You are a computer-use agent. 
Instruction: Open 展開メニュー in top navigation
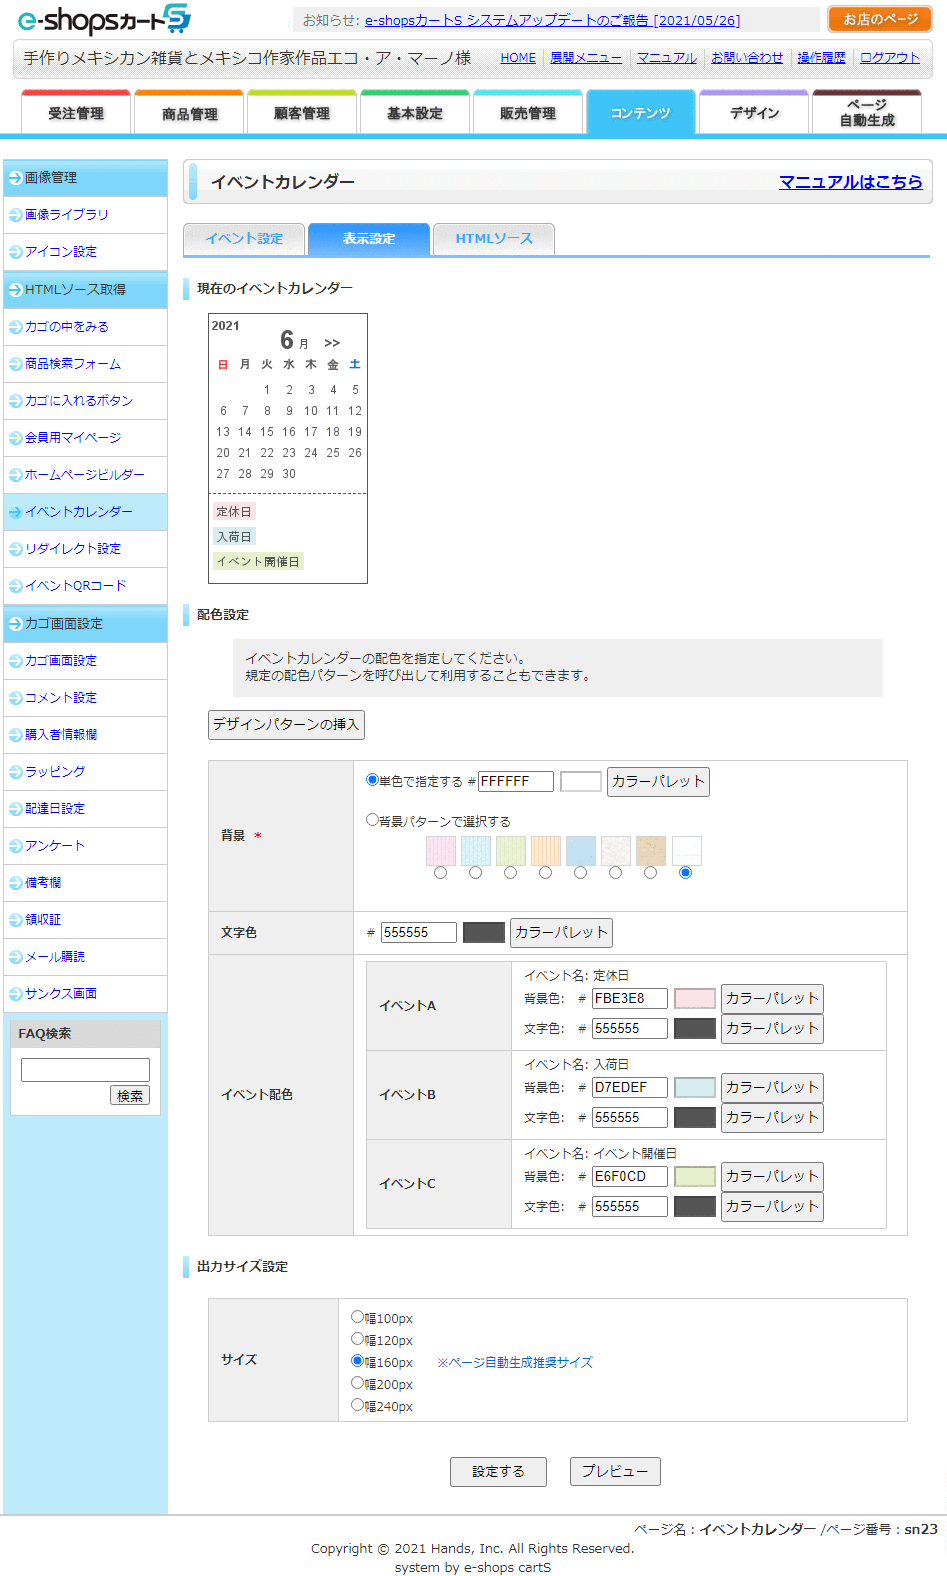585,58
